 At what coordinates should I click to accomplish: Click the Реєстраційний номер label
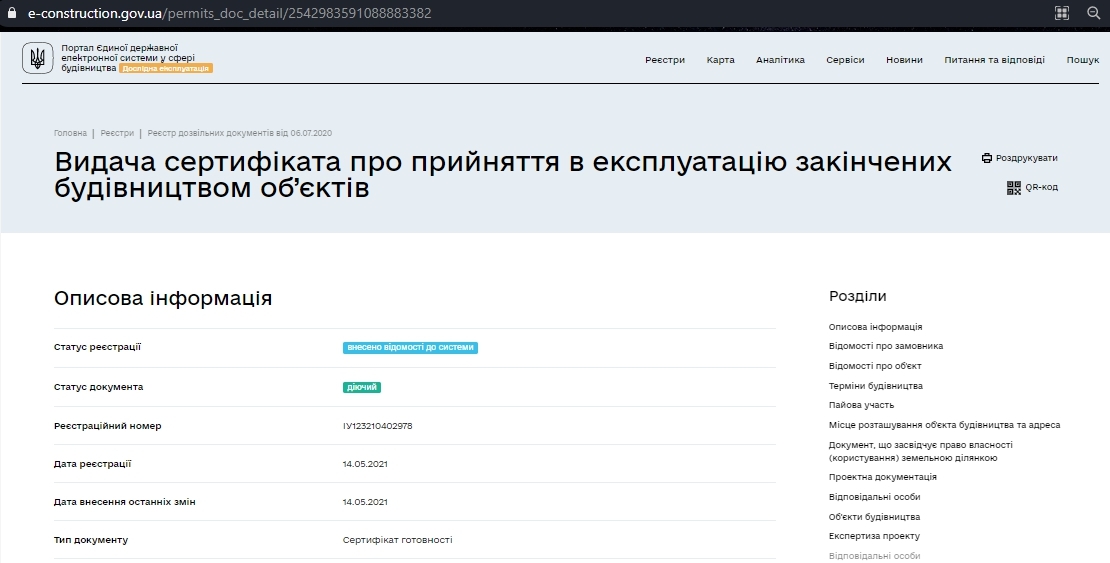pos(108,426)
